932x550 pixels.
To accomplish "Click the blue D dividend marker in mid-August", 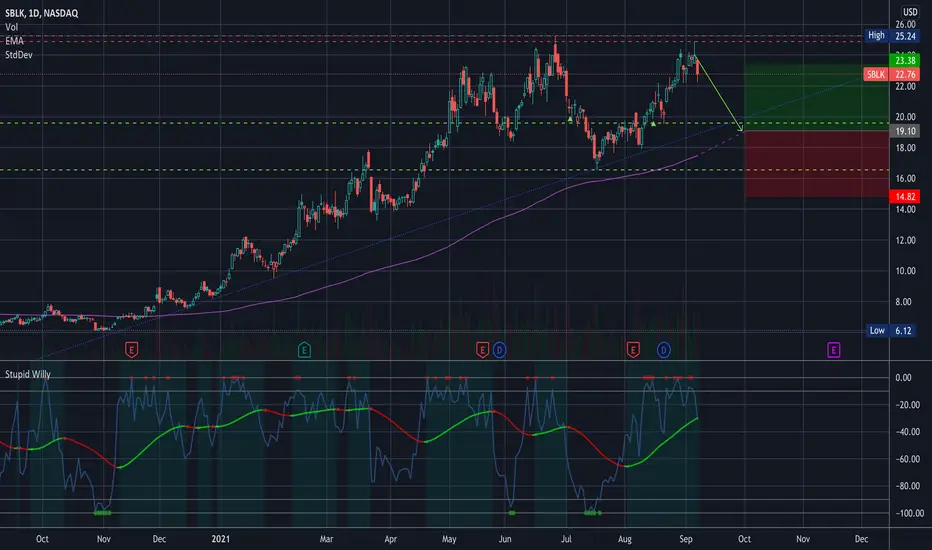I will pos(663,350).
